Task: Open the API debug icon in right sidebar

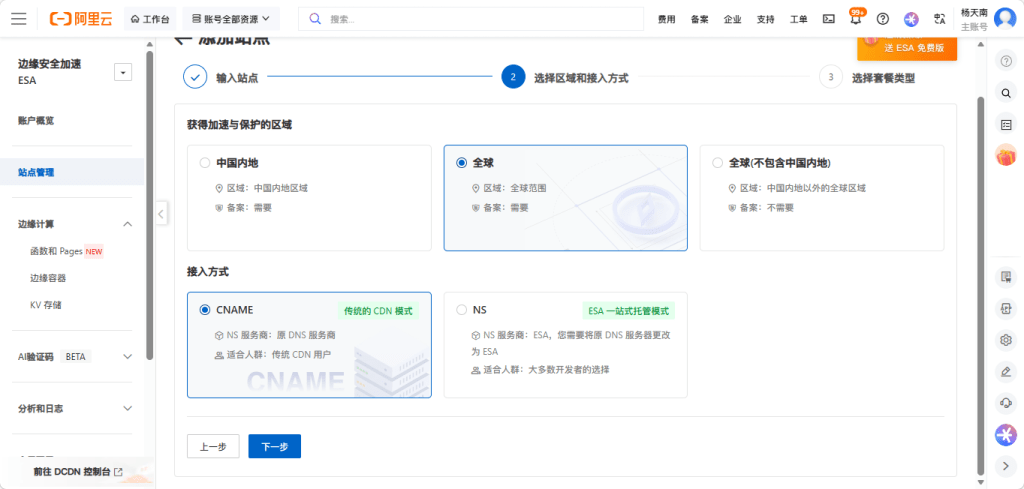Action: click(1006, 309)
